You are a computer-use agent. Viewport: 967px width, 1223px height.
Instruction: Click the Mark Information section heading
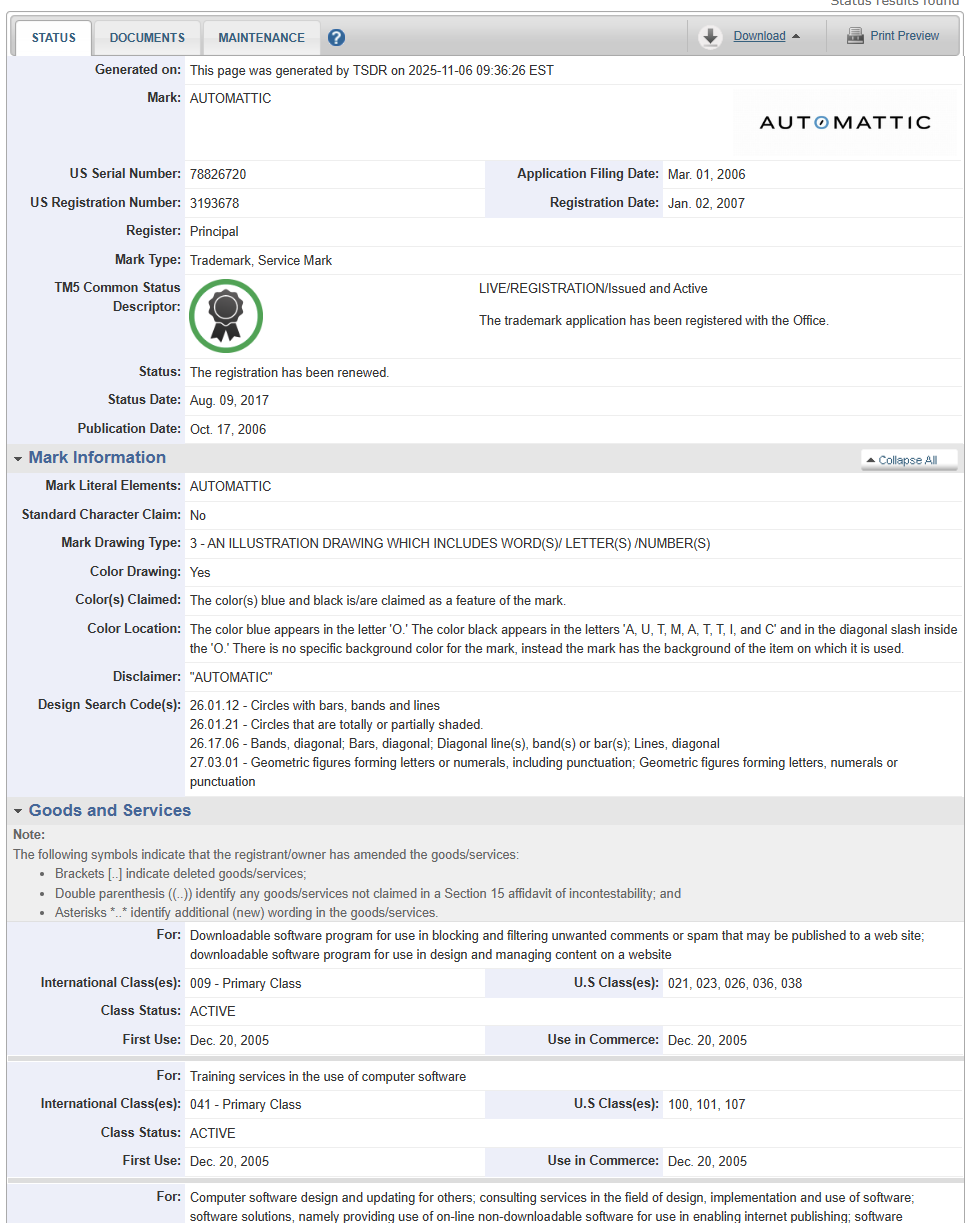tap(97, 458)
